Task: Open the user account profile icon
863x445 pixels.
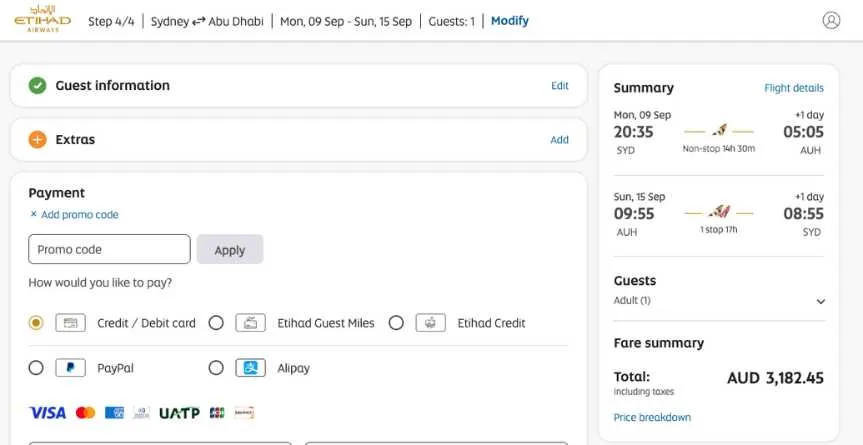Action: coord(831,20)
